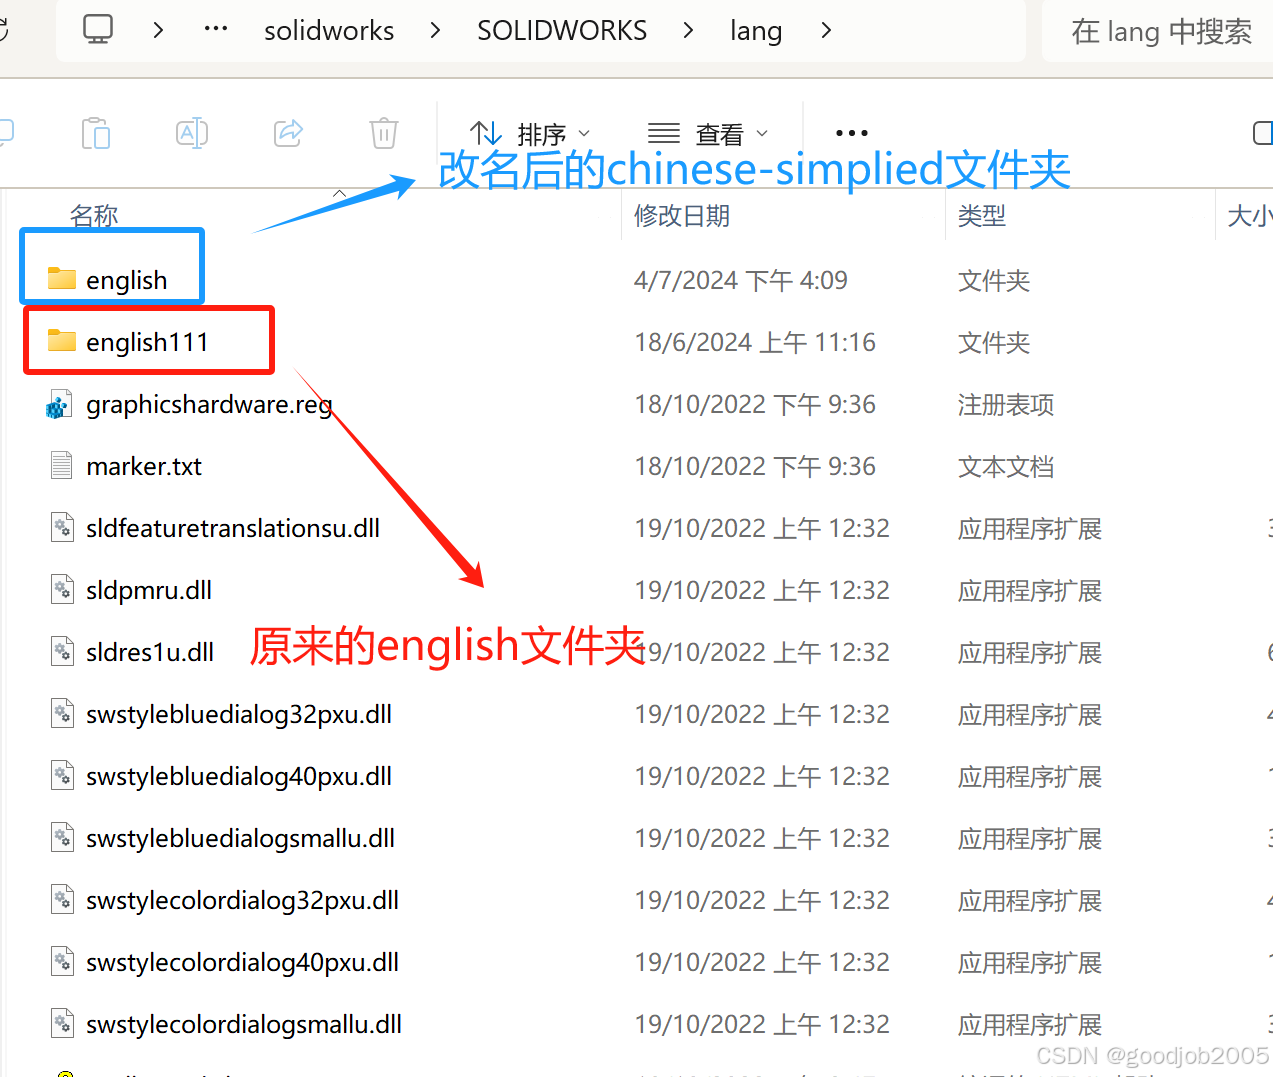The height and width of the screenshot is (1077, 1273).
Task: Expand the chevron after lang breadcrumb
Action: pyautogui.click(x=826, y=30)
